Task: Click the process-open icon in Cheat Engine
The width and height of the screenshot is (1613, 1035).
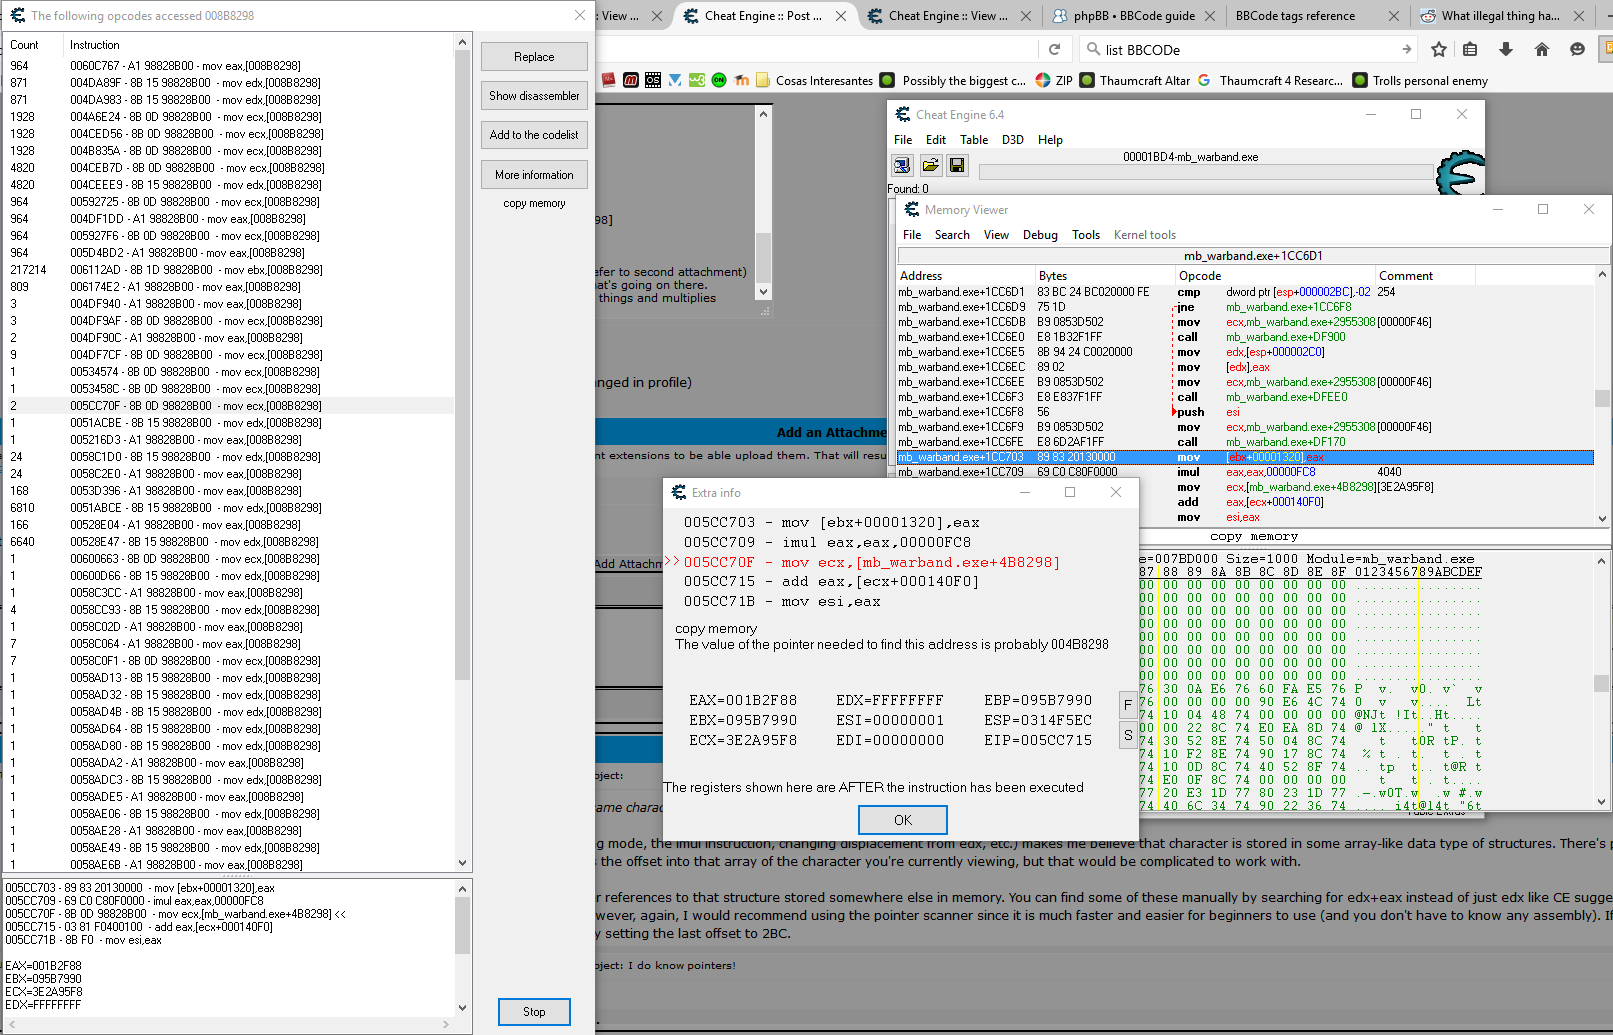Action: [902, 165]
